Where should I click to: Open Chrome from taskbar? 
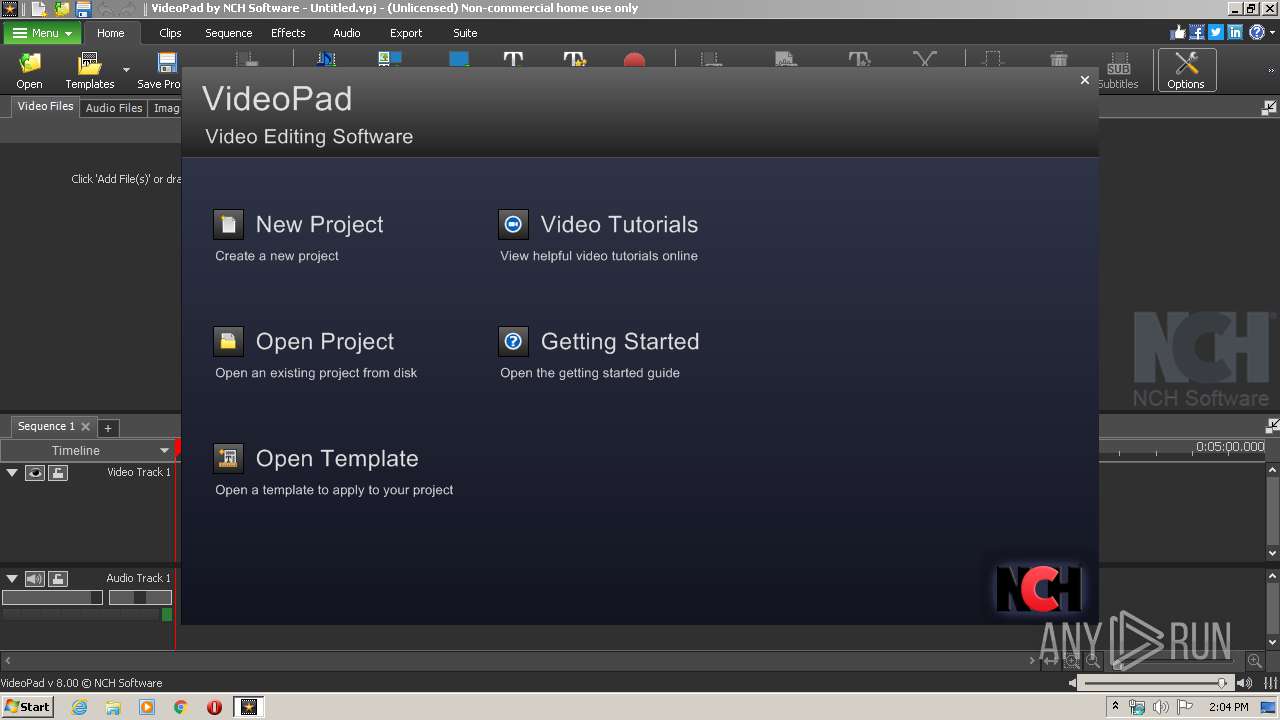181,707
